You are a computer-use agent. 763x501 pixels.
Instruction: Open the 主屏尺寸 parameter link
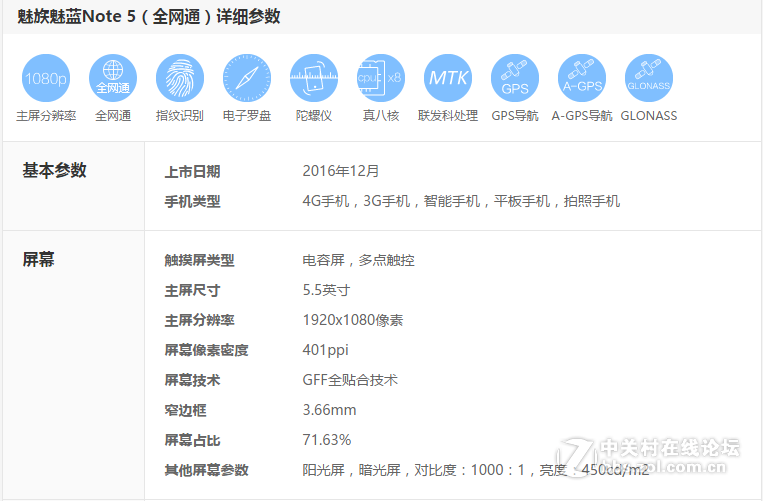point(193,291)
